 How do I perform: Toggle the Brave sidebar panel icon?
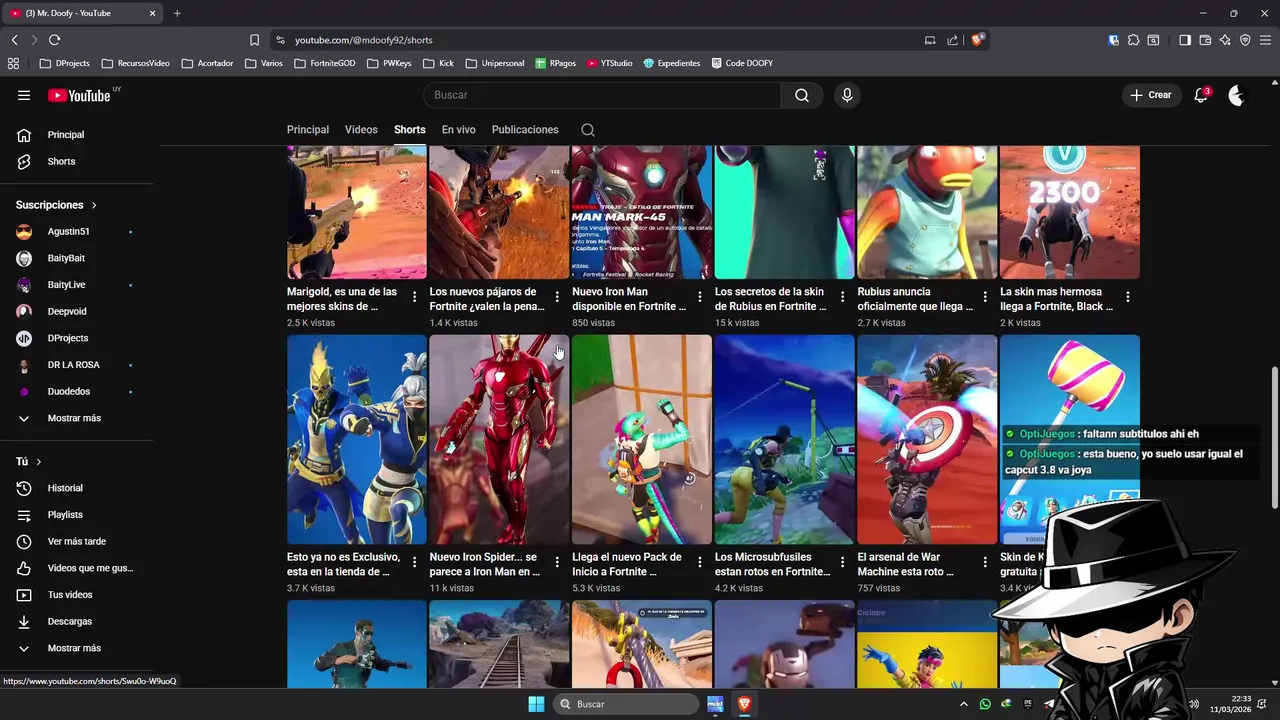coord(1185,40)
